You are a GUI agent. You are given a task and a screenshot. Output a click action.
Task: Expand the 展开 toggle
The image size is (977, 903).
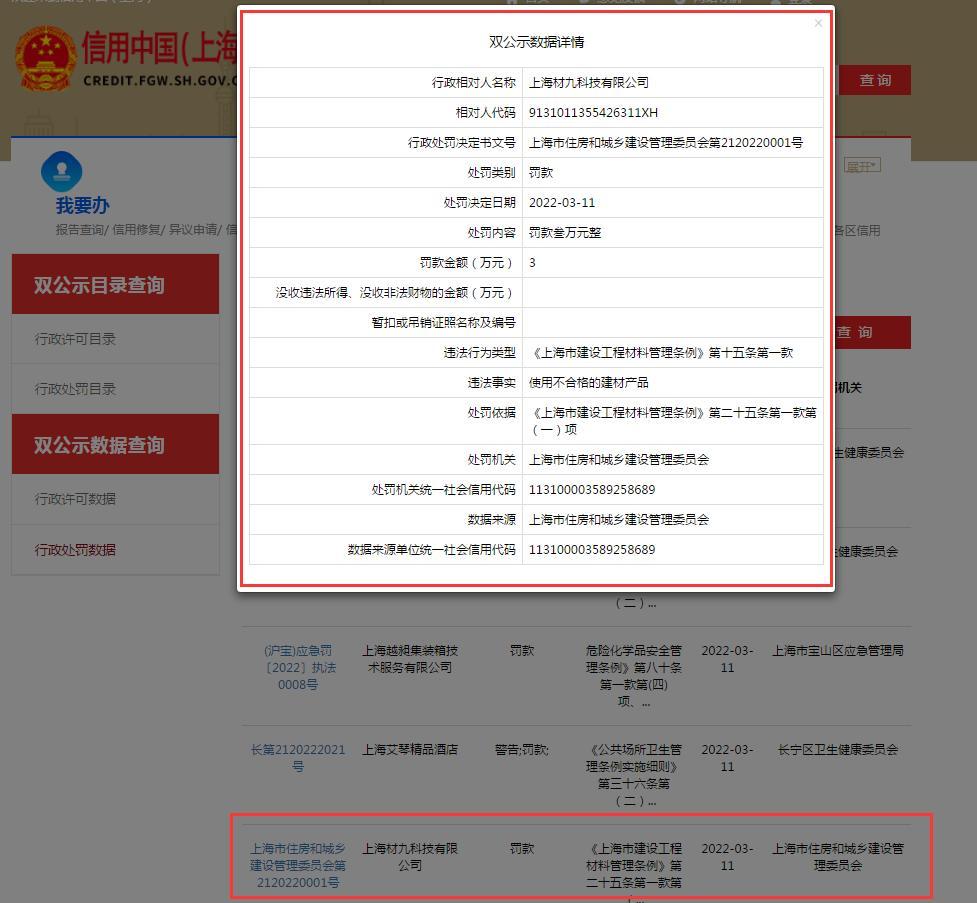click(862, 166)
